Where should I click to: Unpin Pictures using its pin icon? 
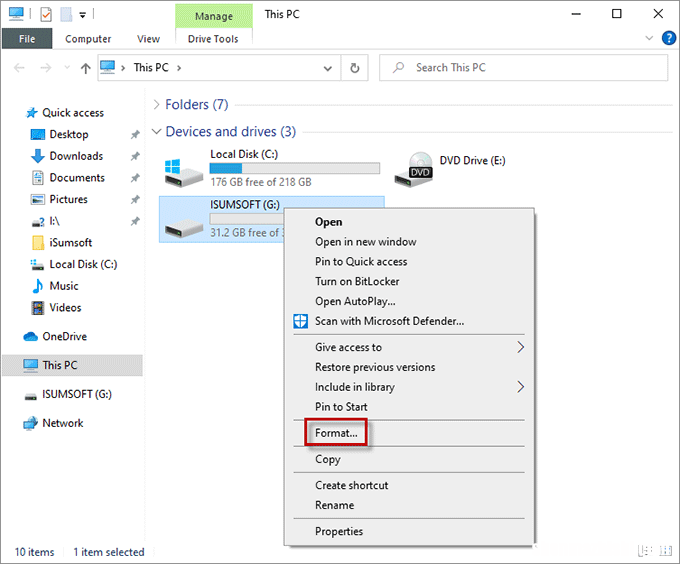(x=135, y=199)
